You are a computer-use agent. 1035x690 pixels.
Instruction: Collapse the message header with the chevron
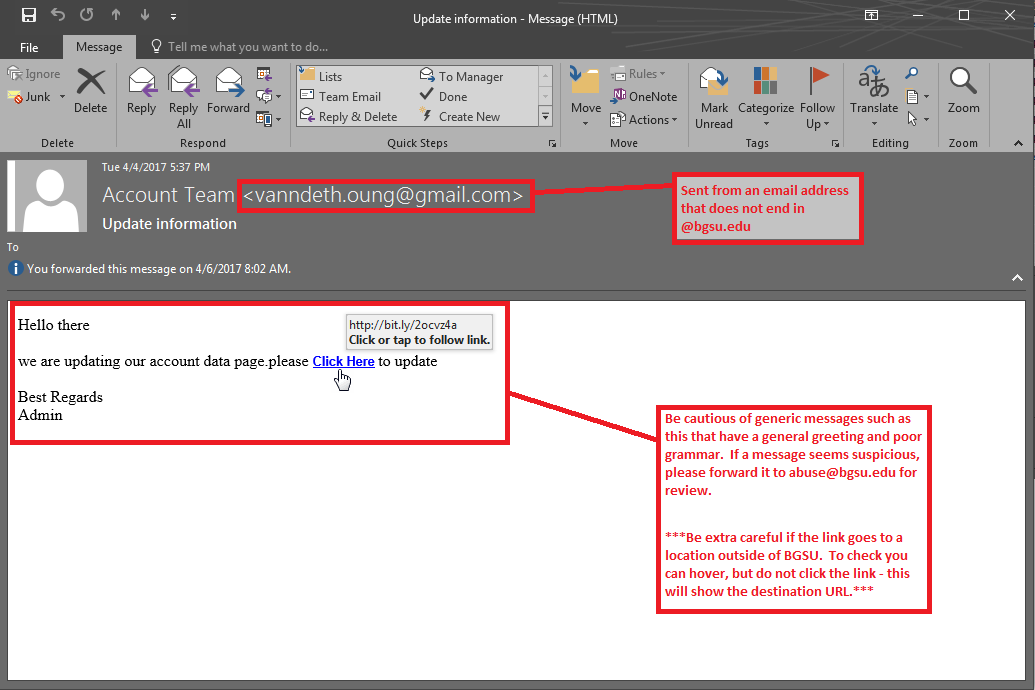point(1018,277)
